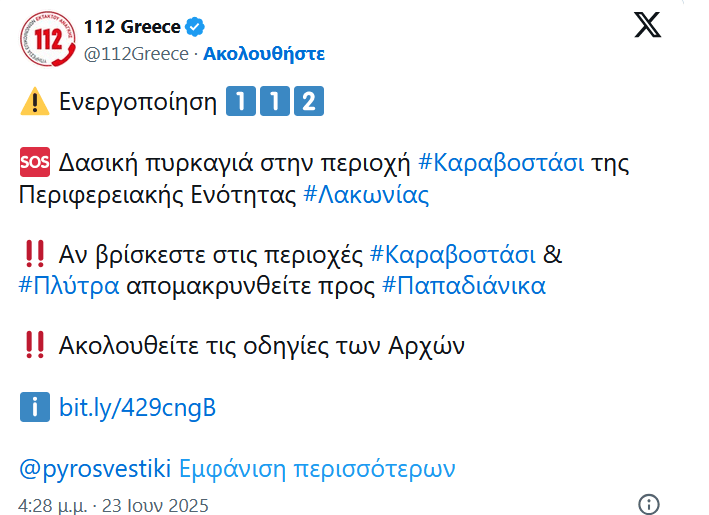Viewport: 709px width, 515px height.
Task: Click the blue information emoji icon
Action: pyautogui.click(x=34, y=407)
